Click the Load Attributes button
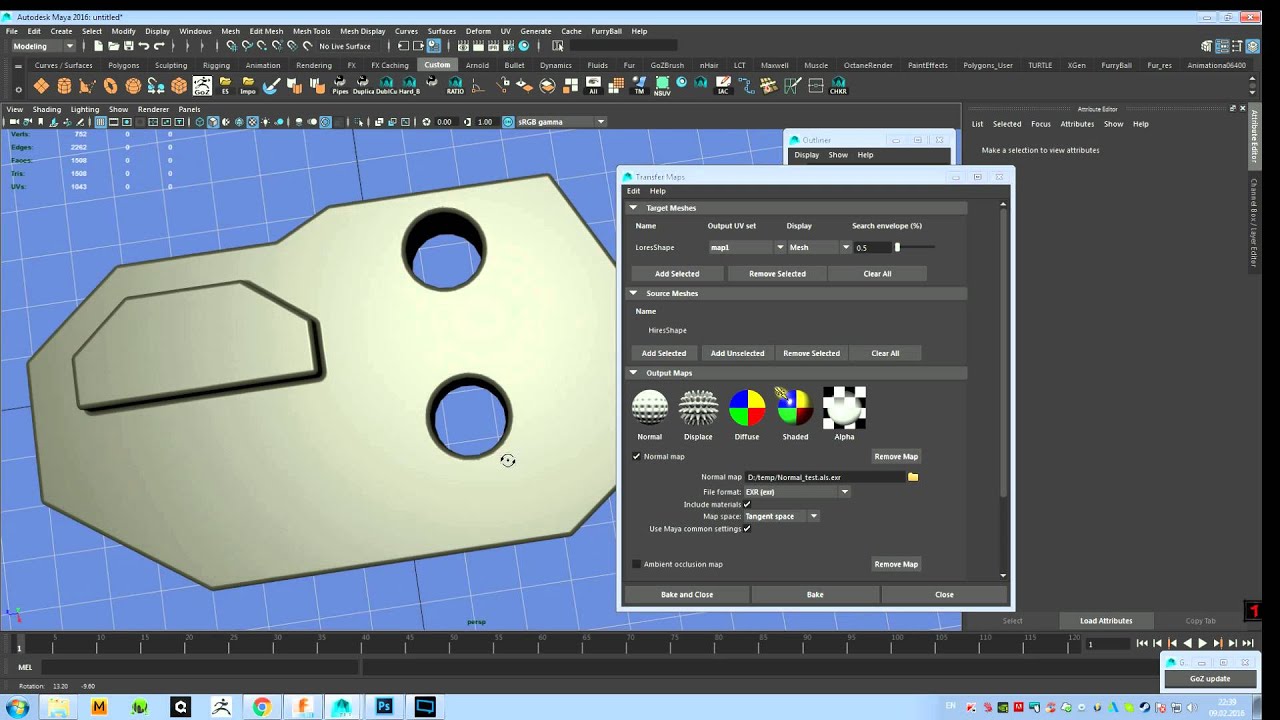Image resolution: width=1280 pixels, height=720 pixels. 1106,621
